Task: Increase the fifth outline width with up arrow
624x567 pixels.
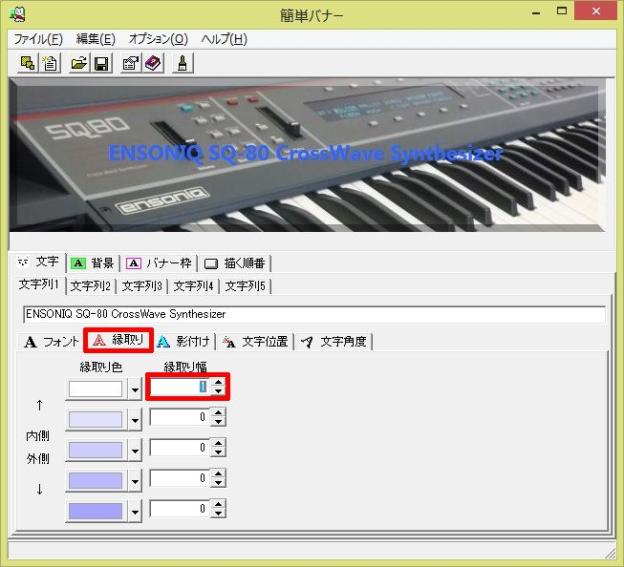Action: [218, 504]
